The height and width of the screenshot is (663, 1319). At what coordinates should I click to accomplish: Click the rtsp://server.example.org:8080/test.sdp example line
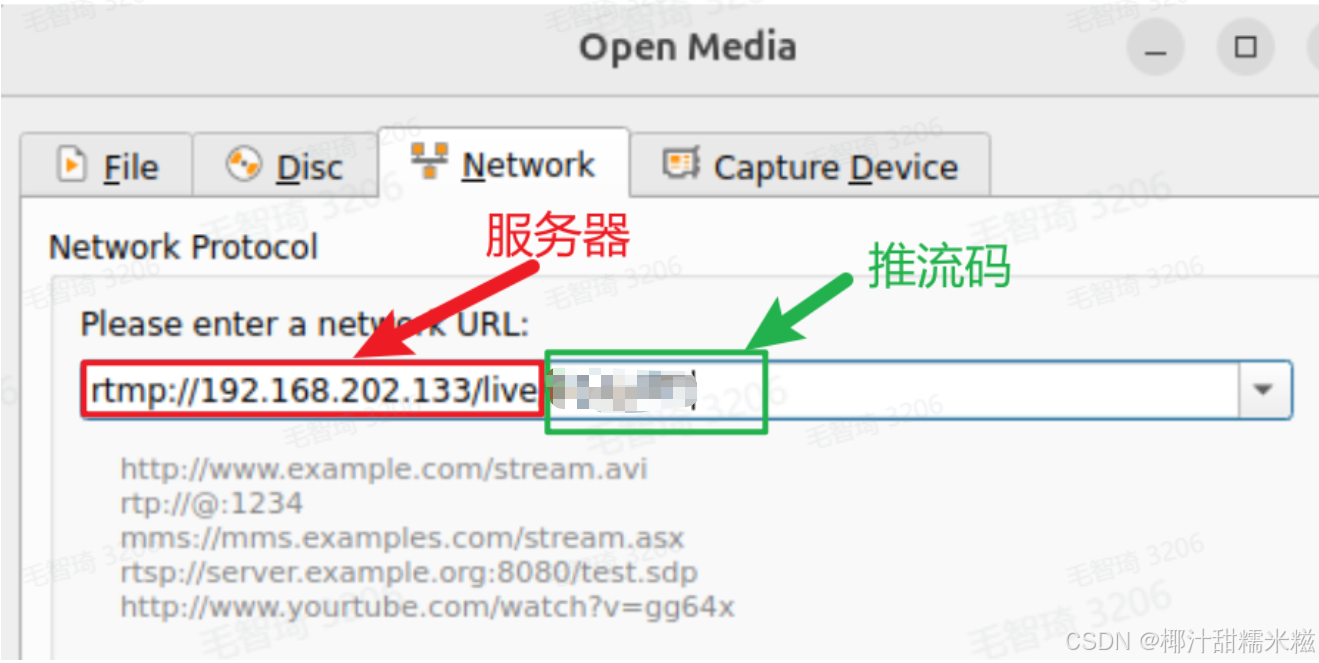[x=409, y=573]
